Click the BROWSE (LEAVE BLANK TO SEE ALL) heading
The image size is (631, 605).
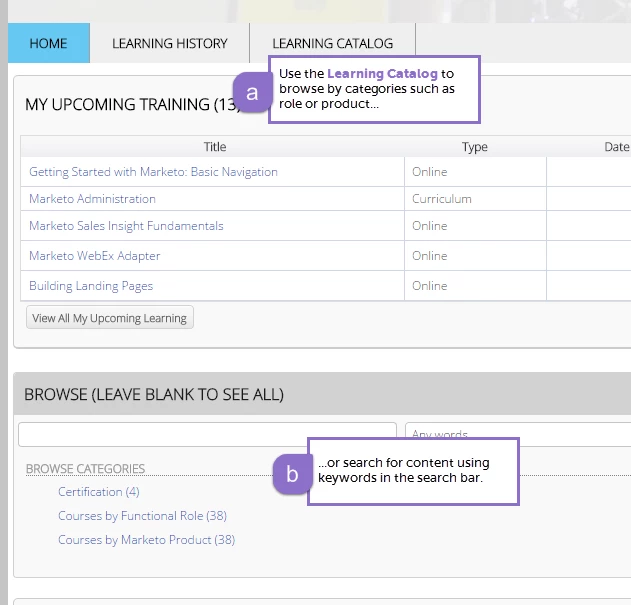click(154, 394)
